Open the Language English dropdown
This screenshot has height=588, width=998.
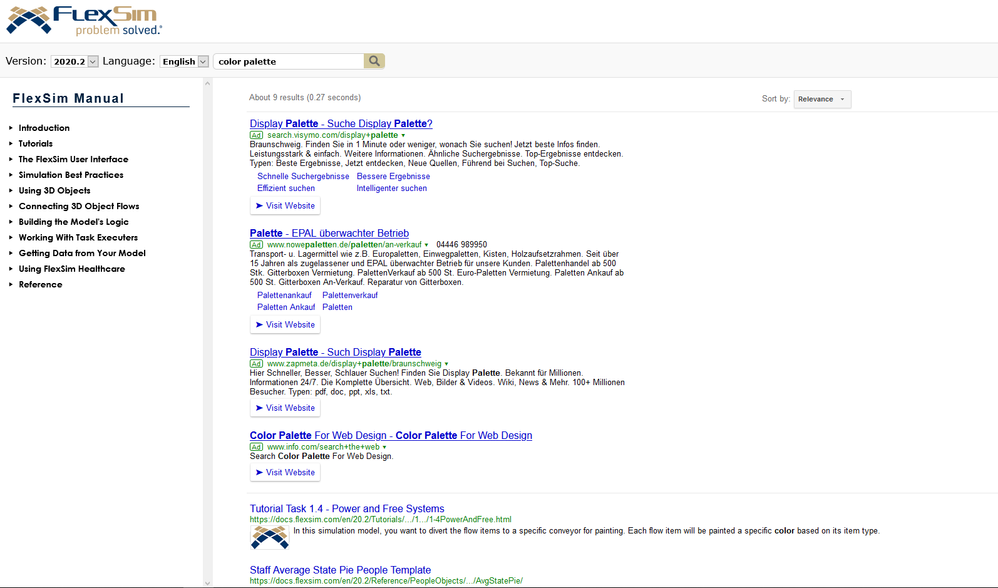[x=184, y=62]
